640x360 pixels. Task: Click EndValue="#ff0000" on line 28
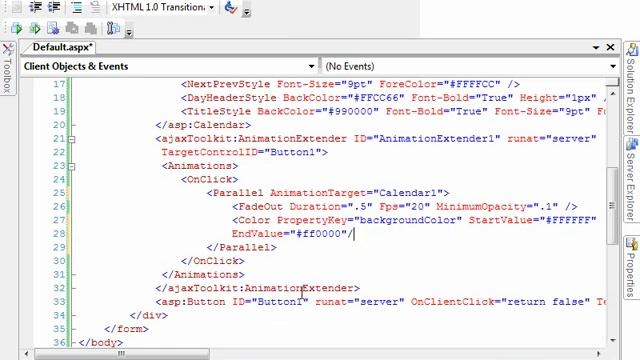coord(289,234)
